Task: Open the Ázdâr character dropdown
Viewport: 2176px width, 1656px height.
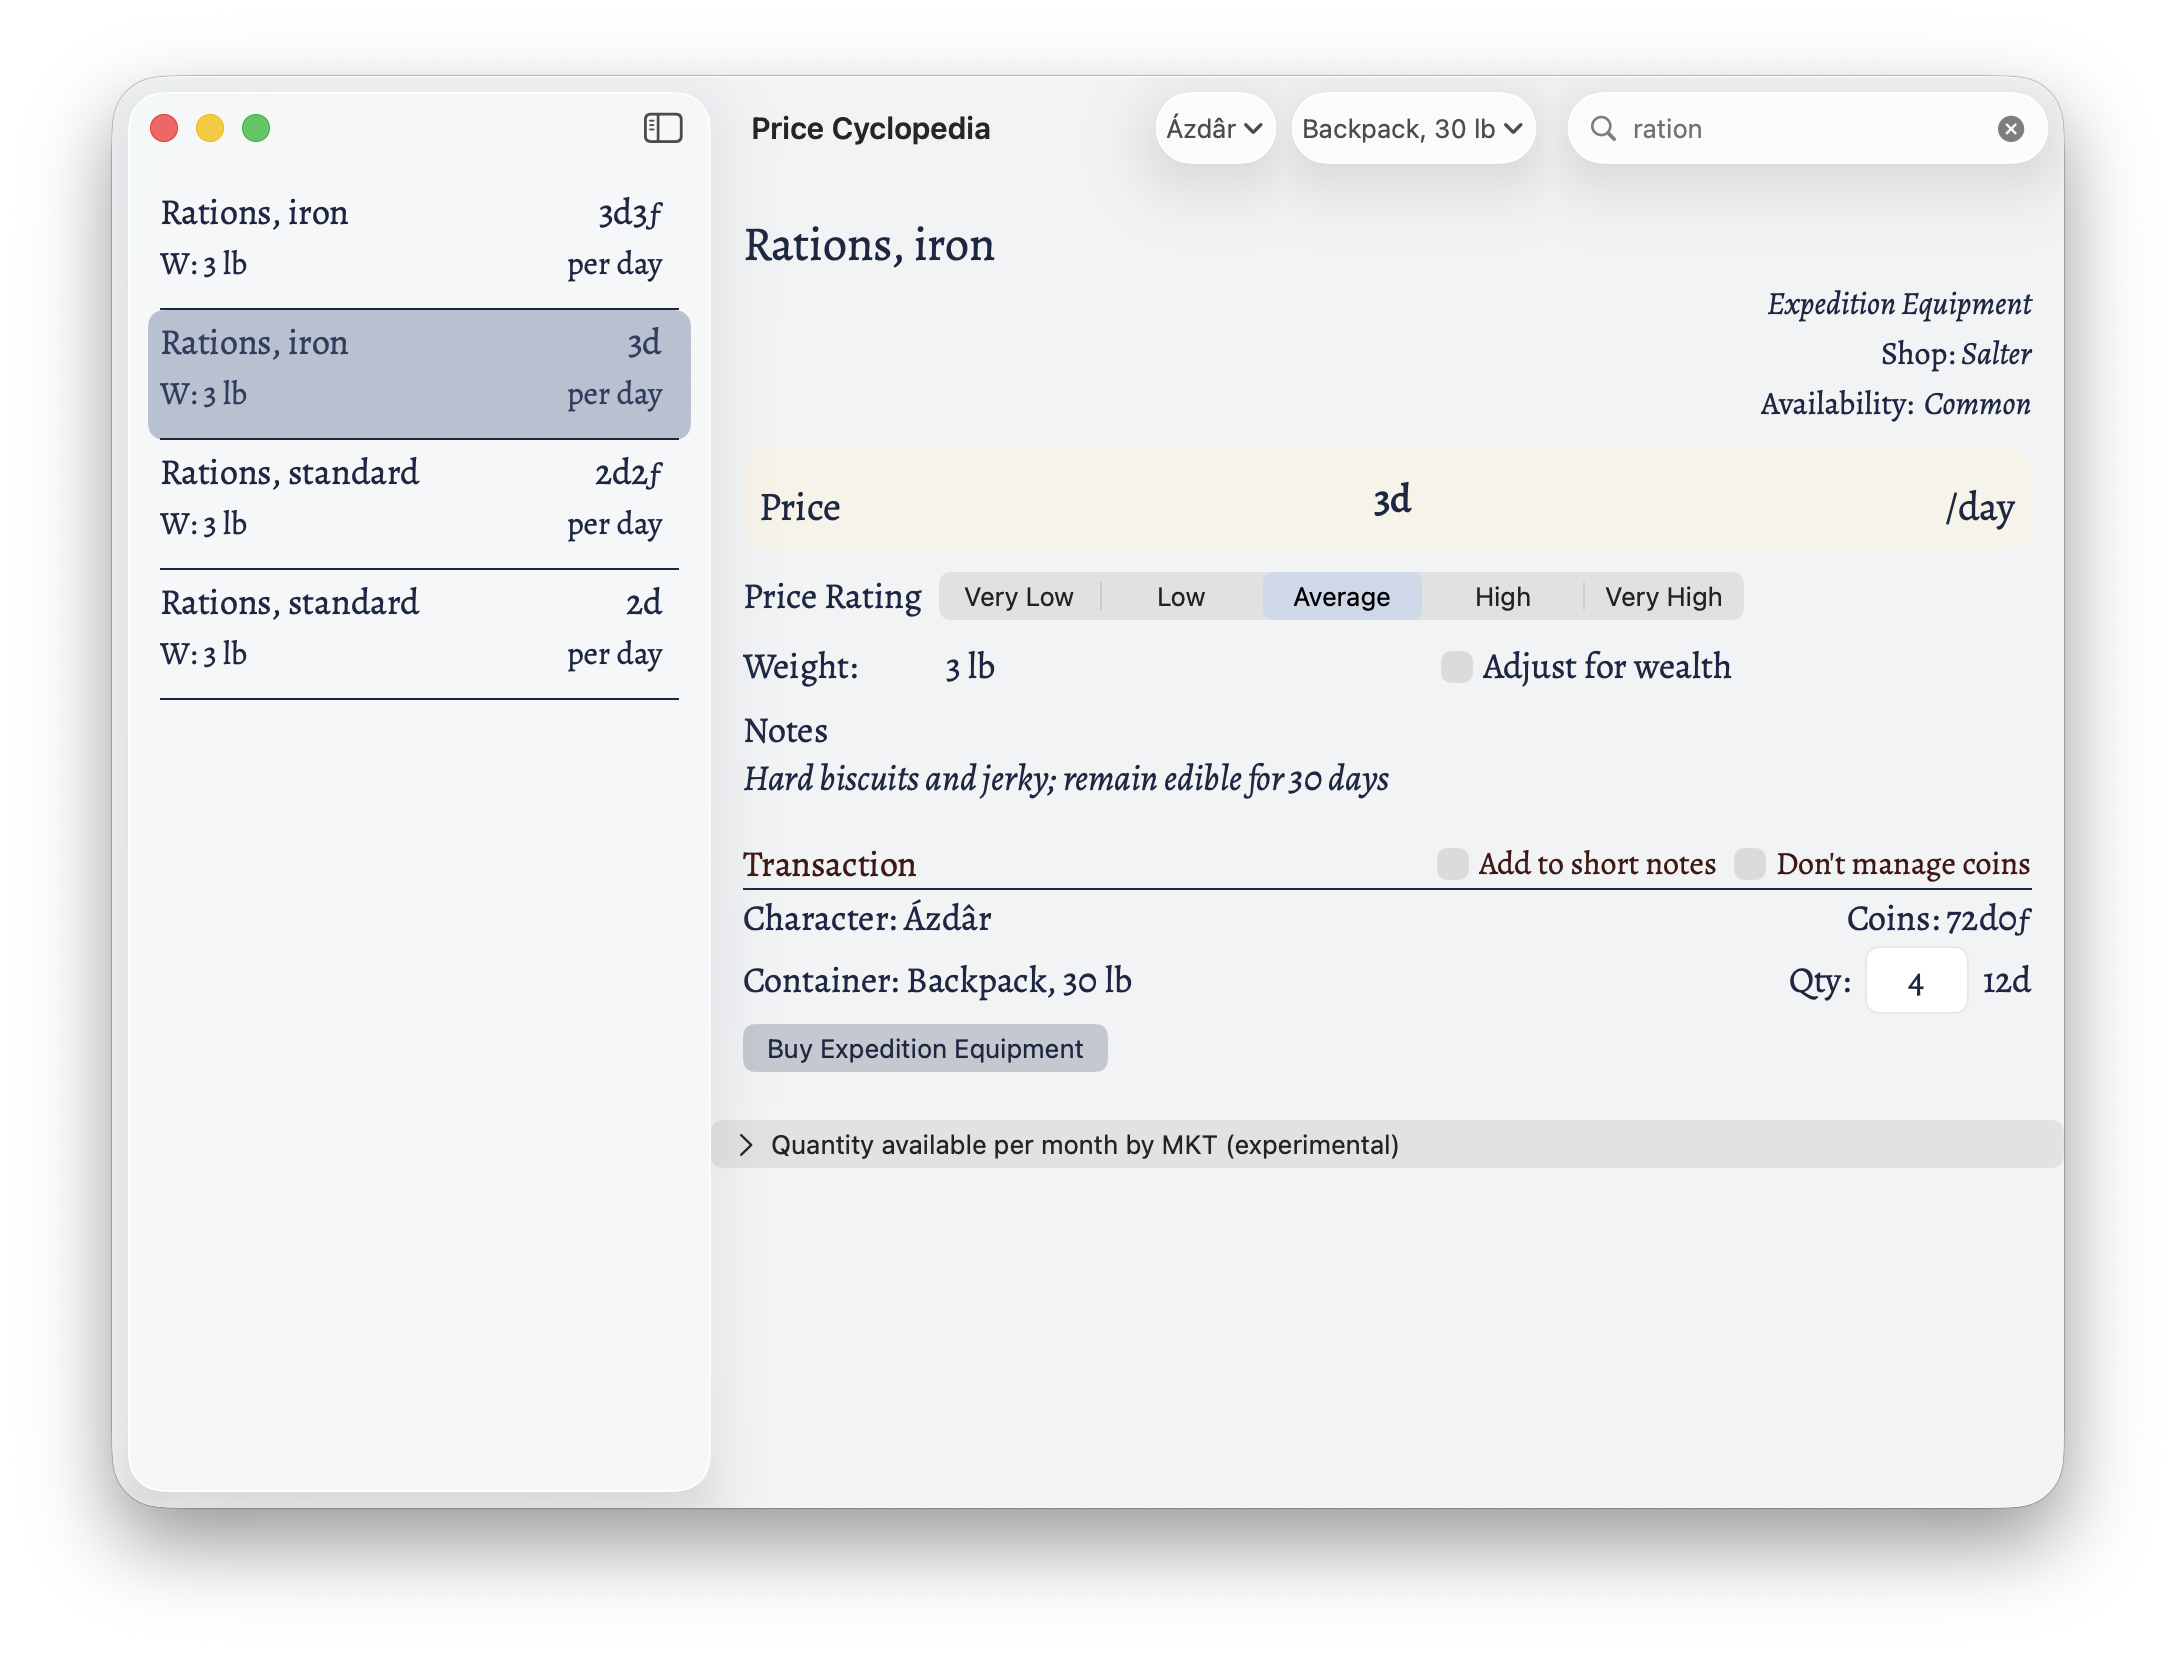Action: (x=1214, y=129)
